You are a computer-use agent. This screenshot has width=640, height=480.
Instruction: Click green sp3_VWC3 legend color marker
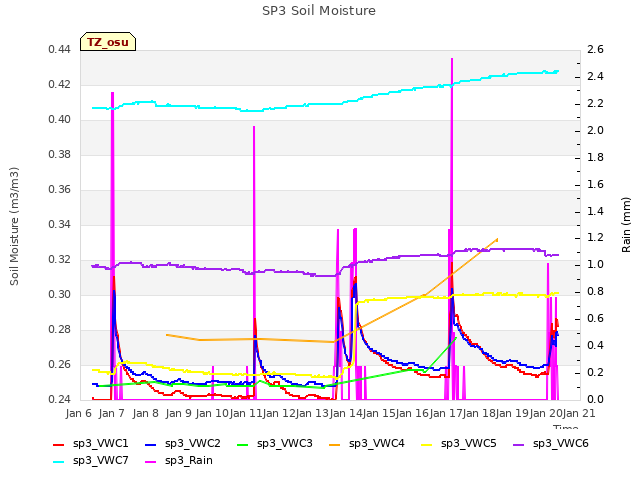point(243,445)
